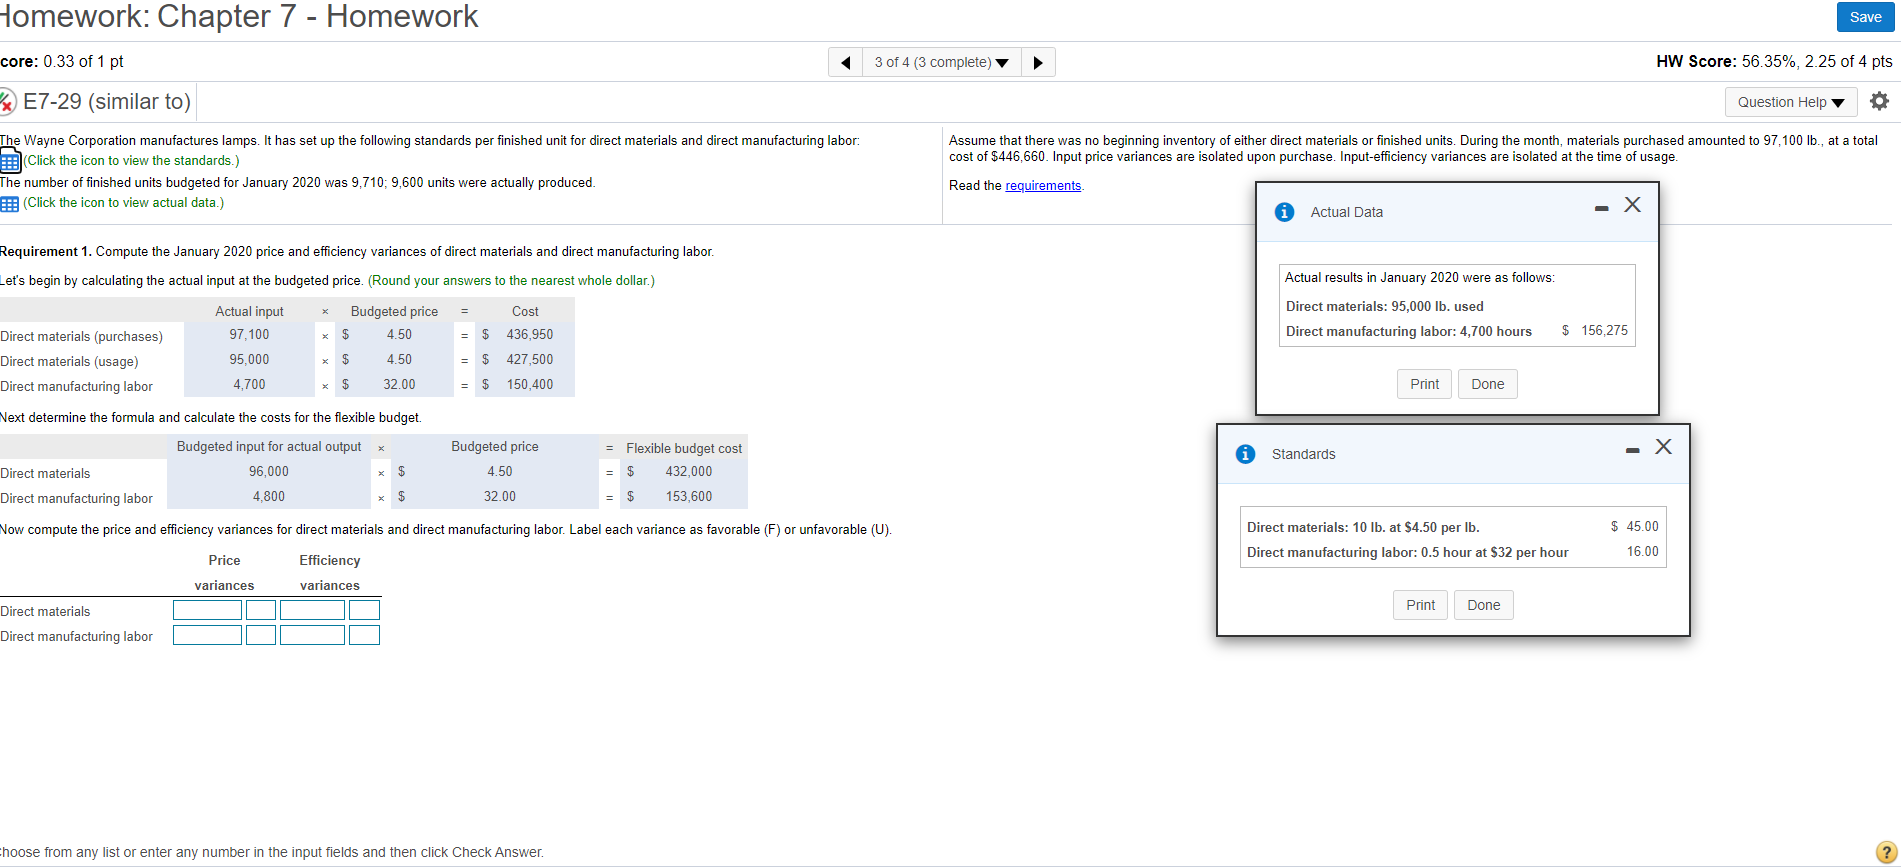Minimize the Actual Data popup

coord(1601,208)
